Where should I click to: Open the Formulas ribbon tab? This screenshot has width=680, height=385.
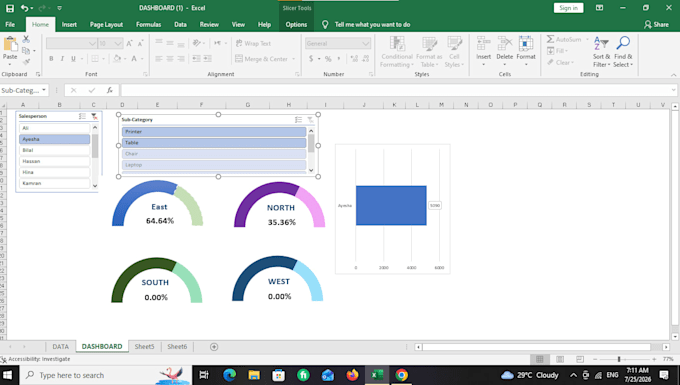pyautogui.click(x=148, y=24)
